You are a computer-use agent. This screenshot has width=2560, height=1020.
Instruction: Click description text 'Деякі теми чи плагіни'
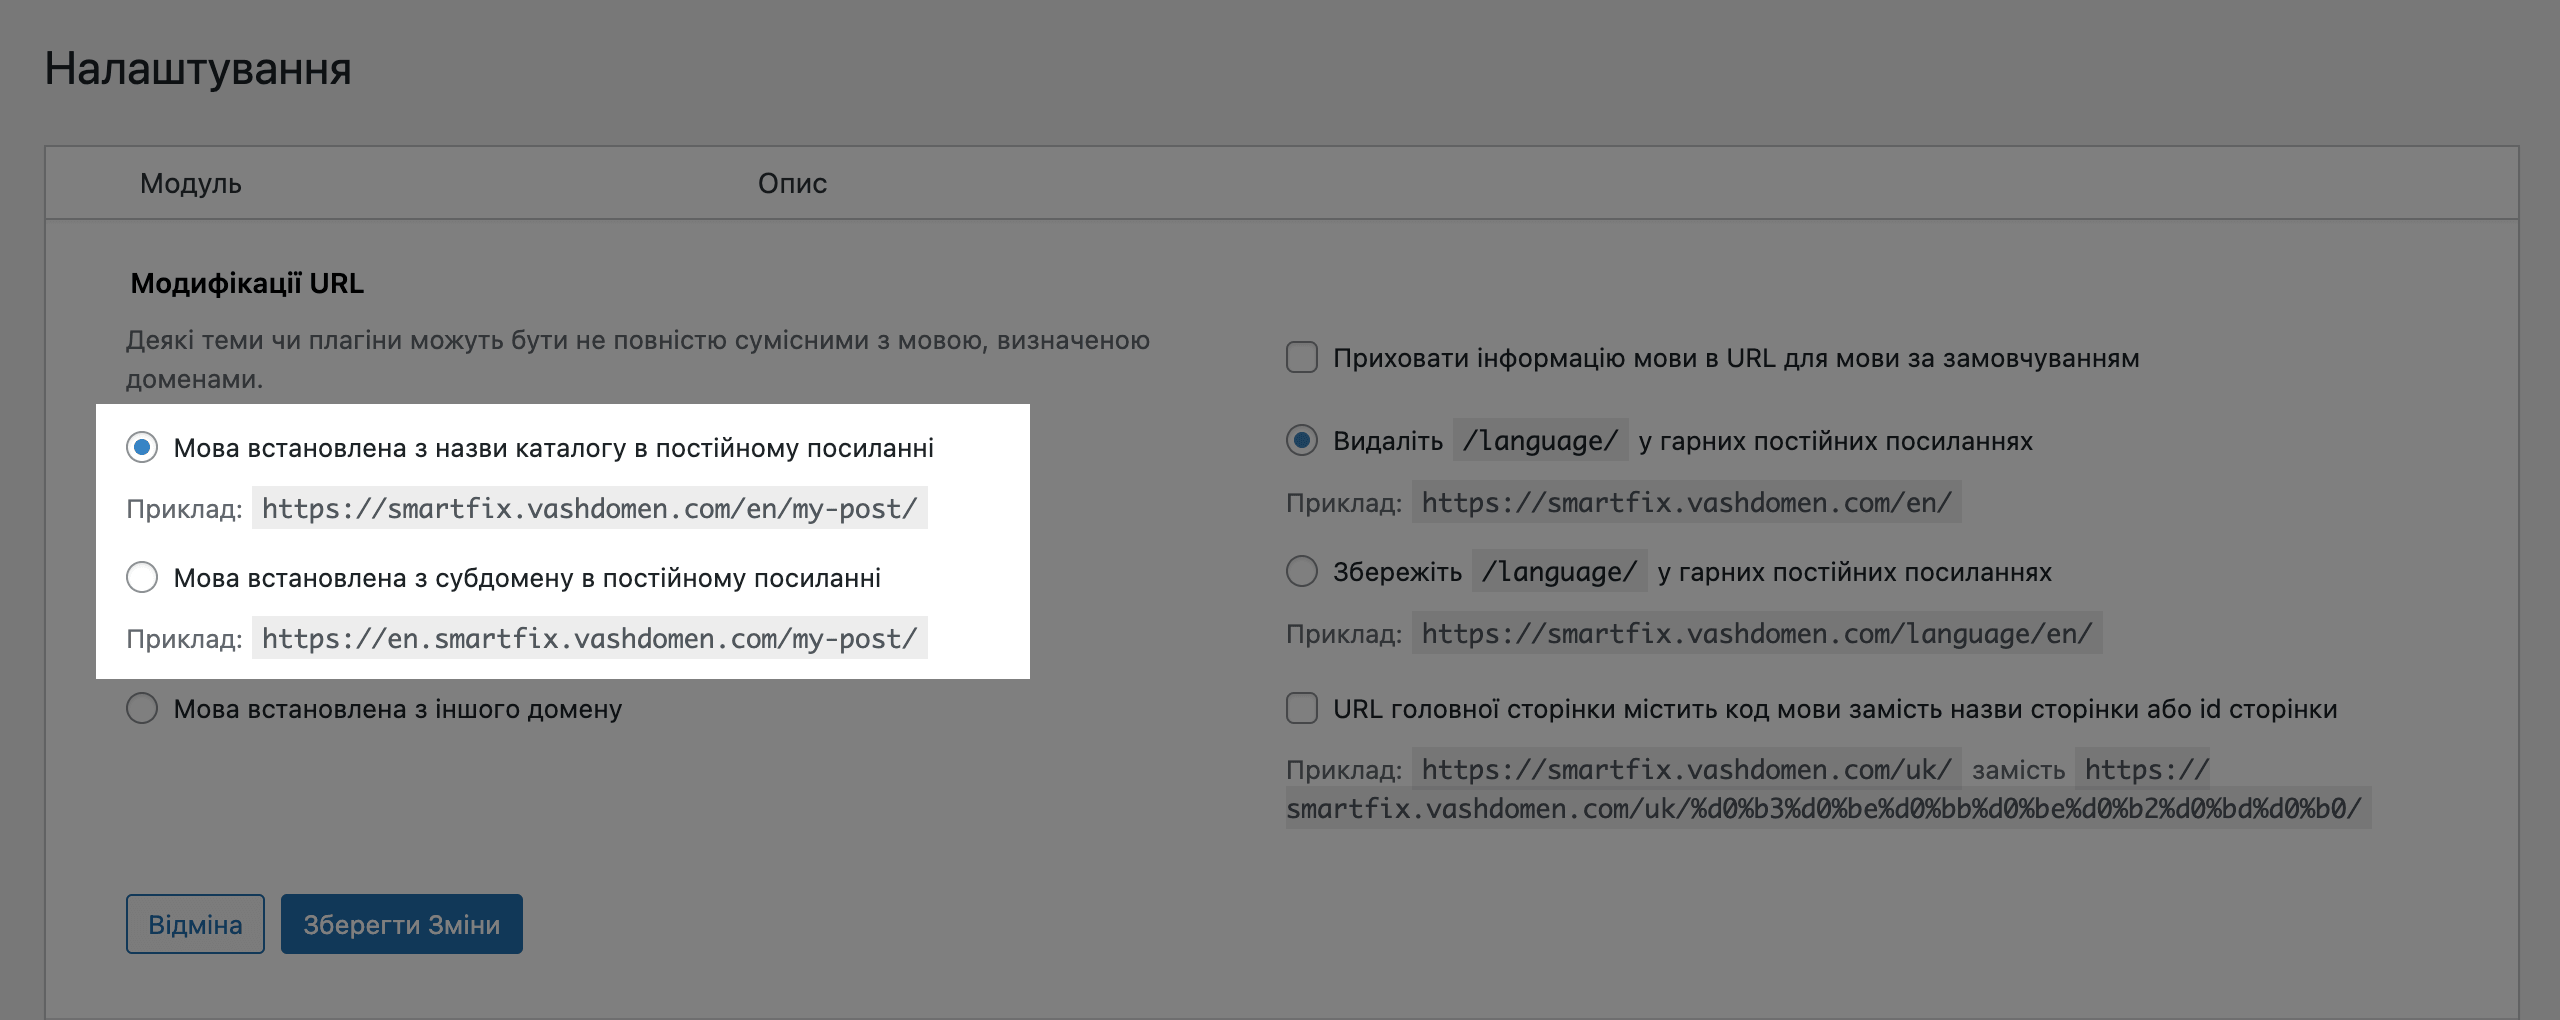(637, 359)
